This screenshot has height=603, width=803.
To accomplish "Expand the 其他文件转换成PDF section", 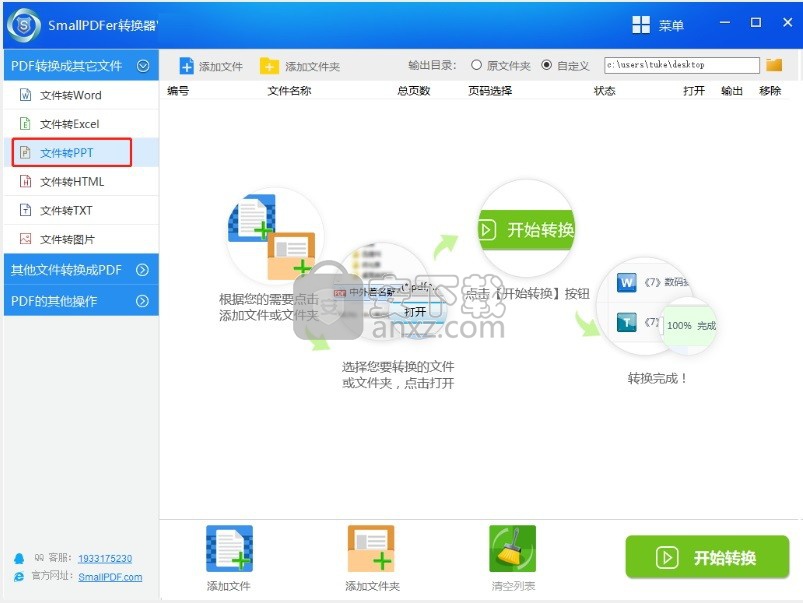I will 142,270.
